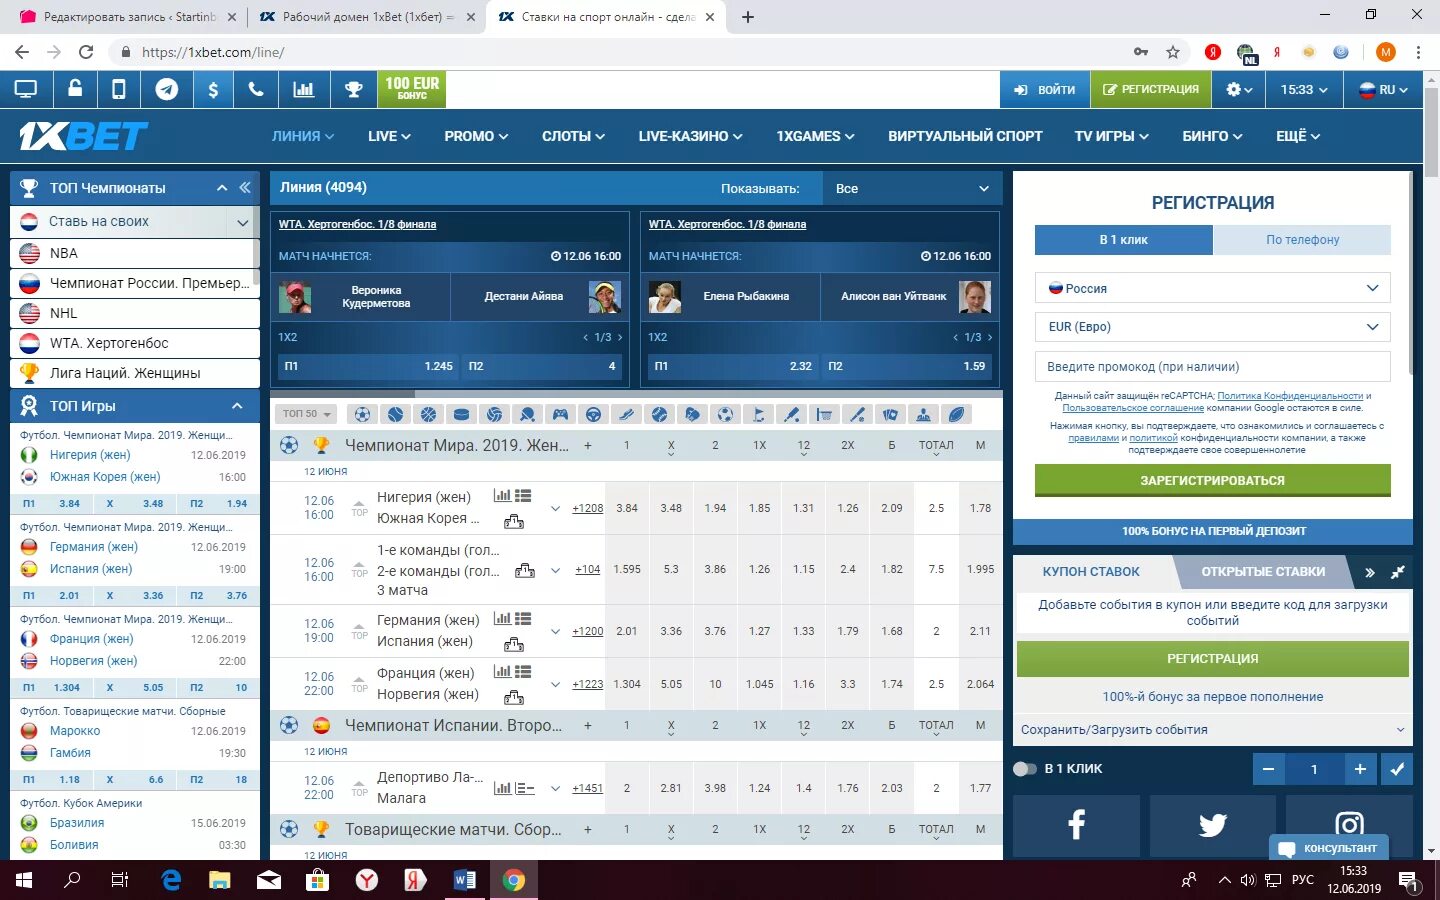Open the Telegram icon in top bar

click(x=167, y=89)
